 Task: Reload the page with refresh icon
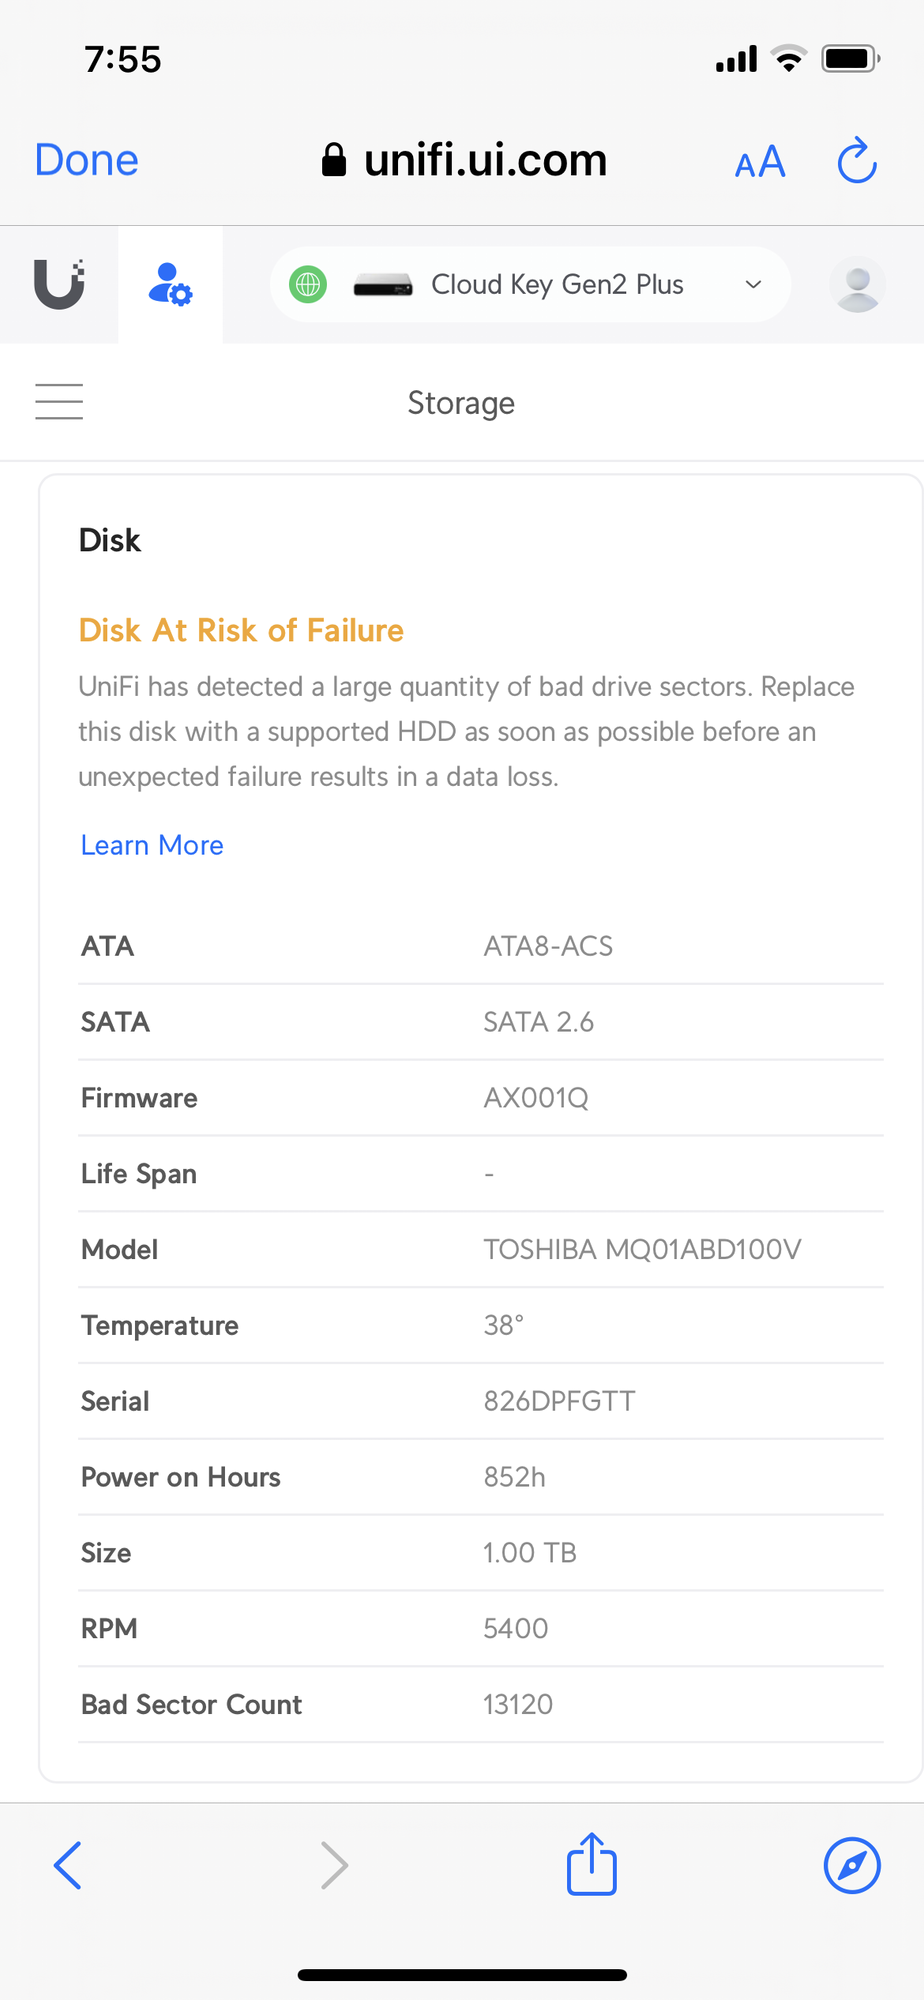pos(857,161)
